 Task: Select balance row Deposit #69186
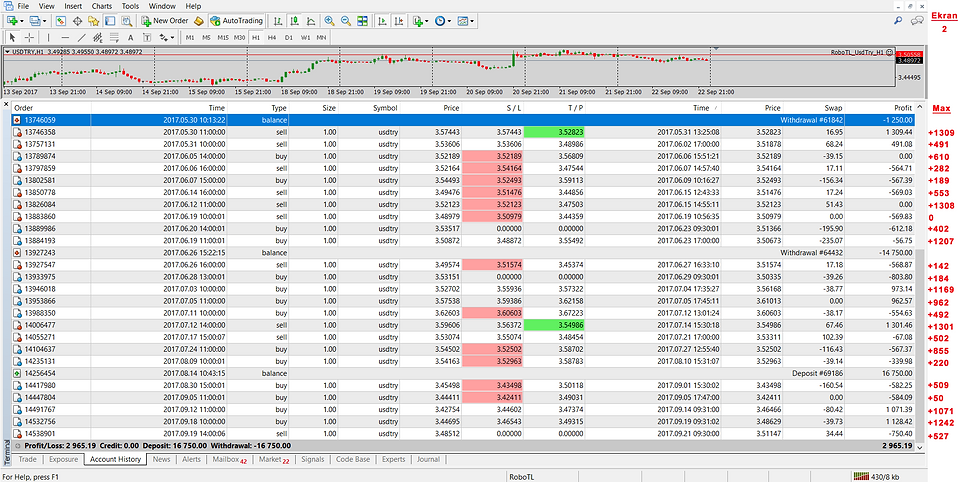pos(463,373)
